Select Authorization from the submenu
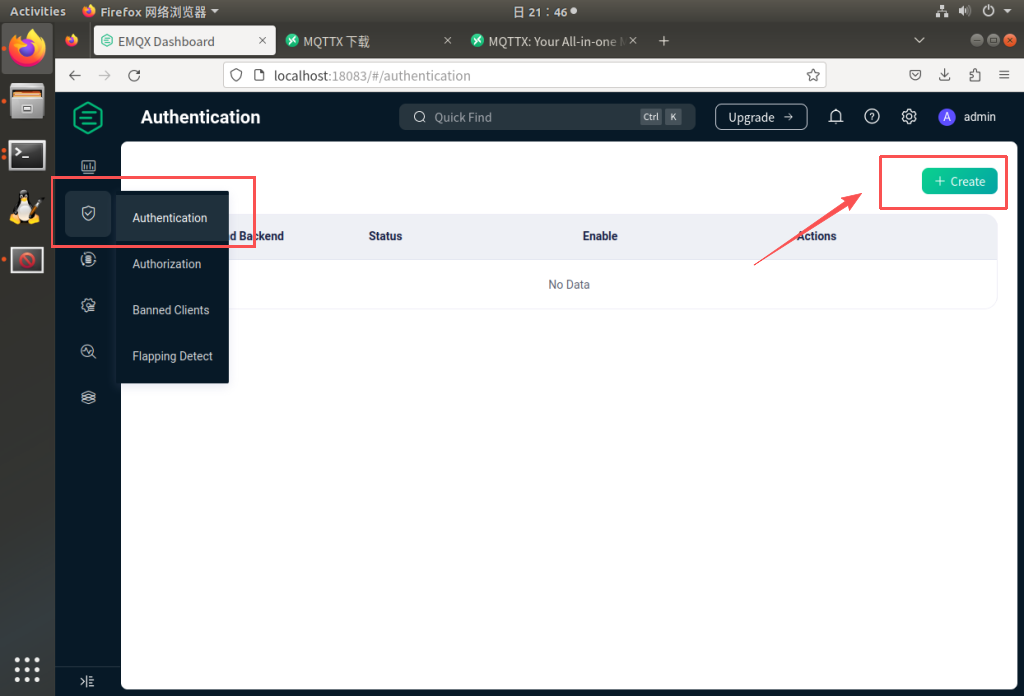The image size is (1024, 696). pos(167,264)
